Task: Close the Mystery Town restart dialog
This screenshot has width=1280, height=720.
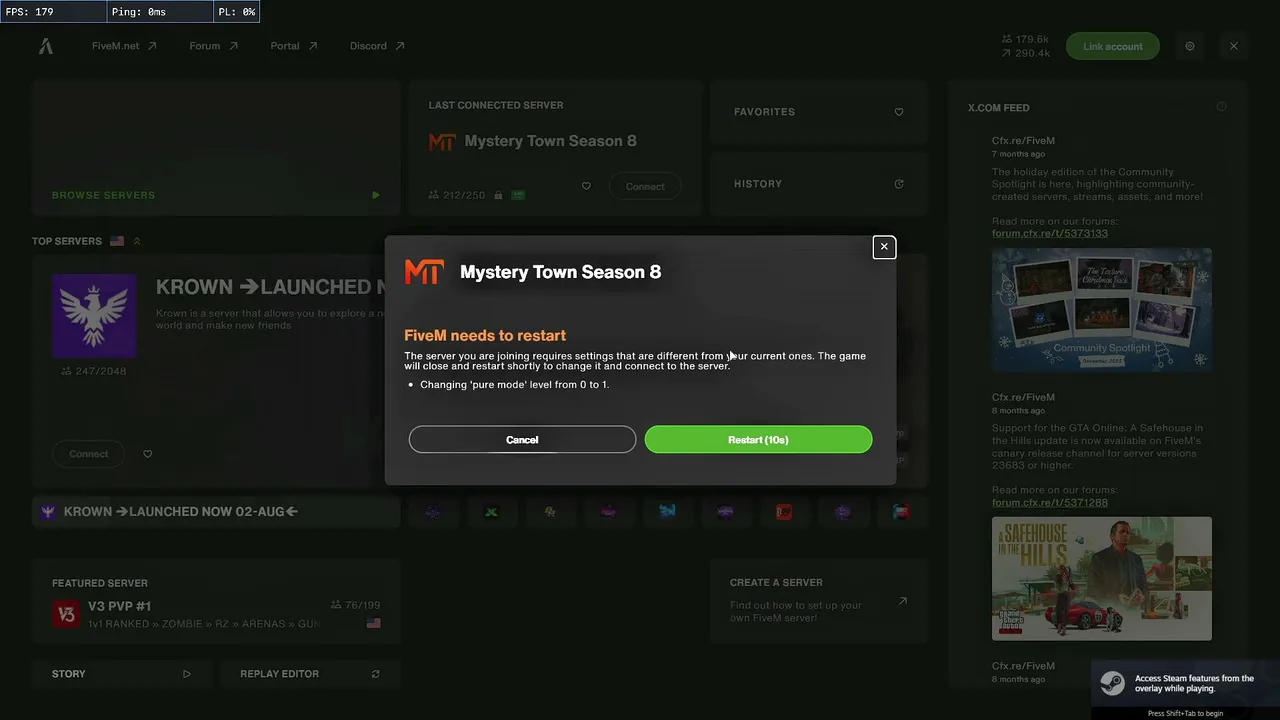Action: click(884, 247)
